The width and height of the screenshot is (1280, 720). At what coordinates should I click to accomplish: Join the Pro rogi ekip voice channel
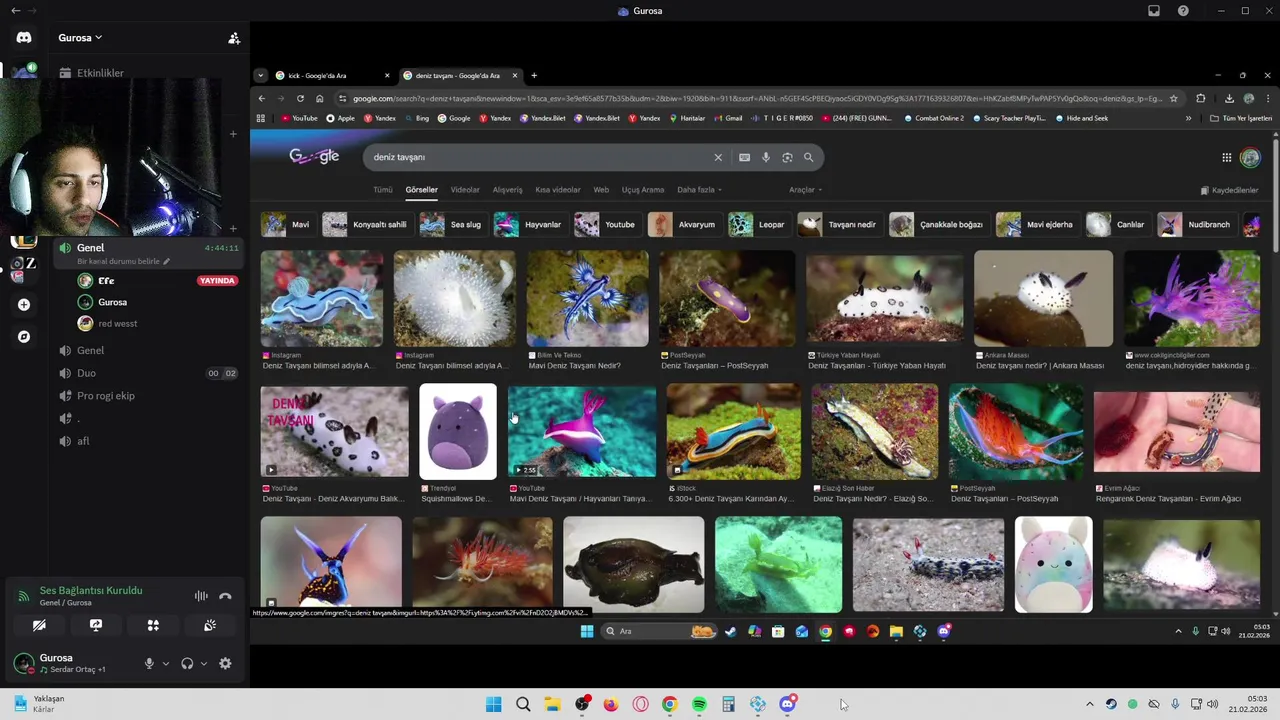tap(105, 396)
